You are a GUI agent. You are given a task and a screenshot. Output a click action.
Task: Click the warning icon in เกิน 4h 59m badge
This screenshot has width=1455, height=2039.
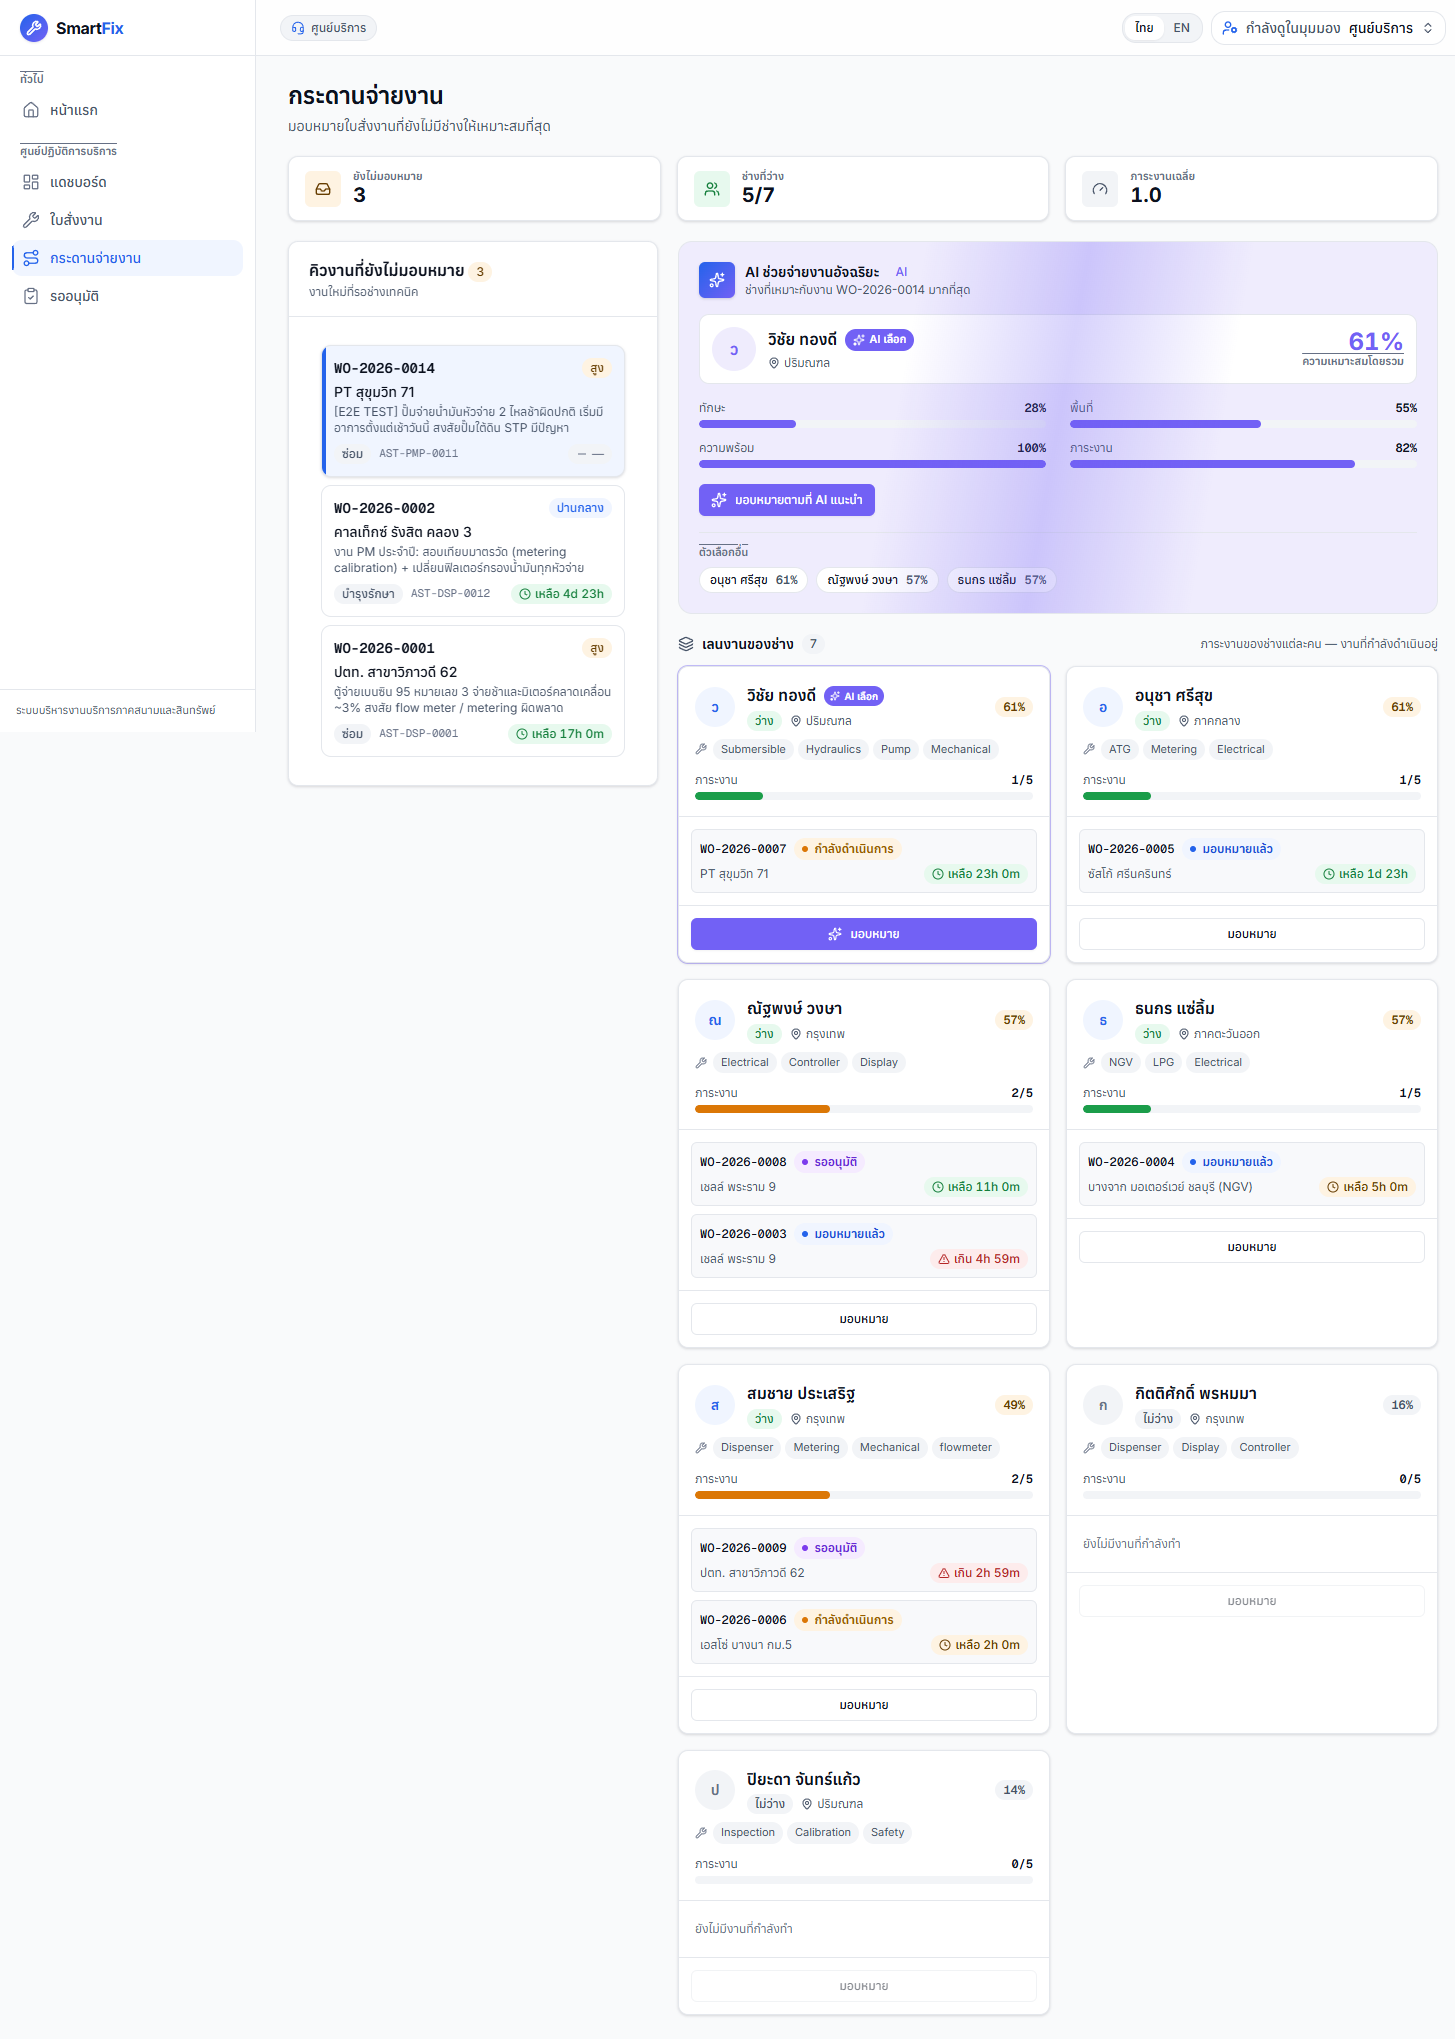[x=944, y=1259]
